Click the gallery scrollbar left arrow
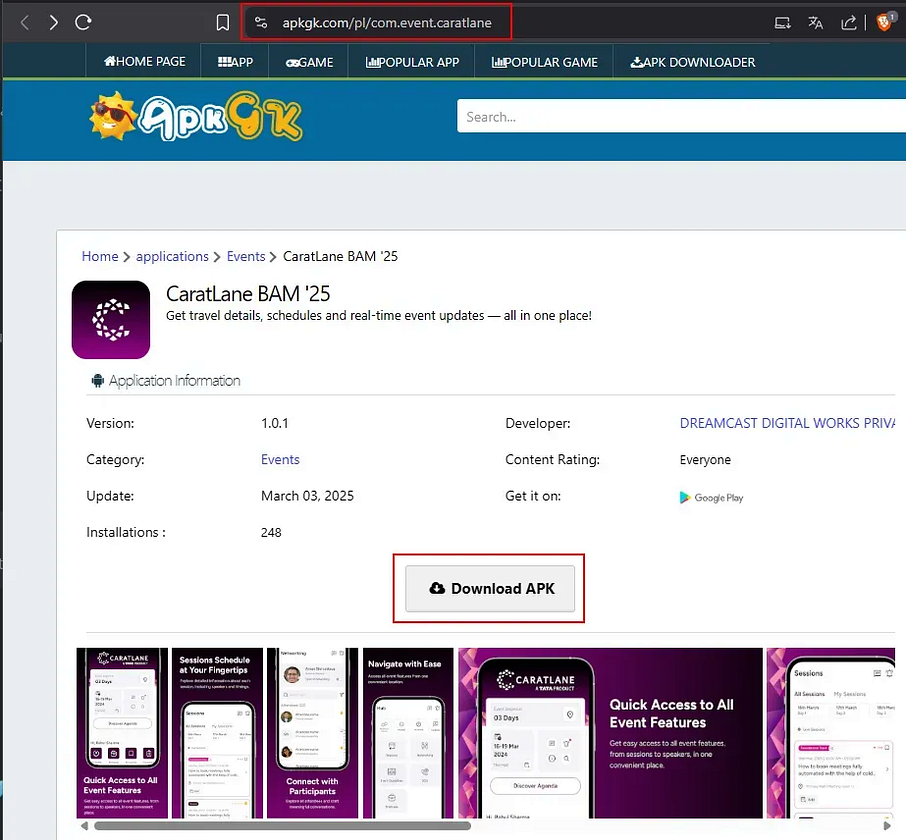The image size is (906, 840). tap(84, 826)
